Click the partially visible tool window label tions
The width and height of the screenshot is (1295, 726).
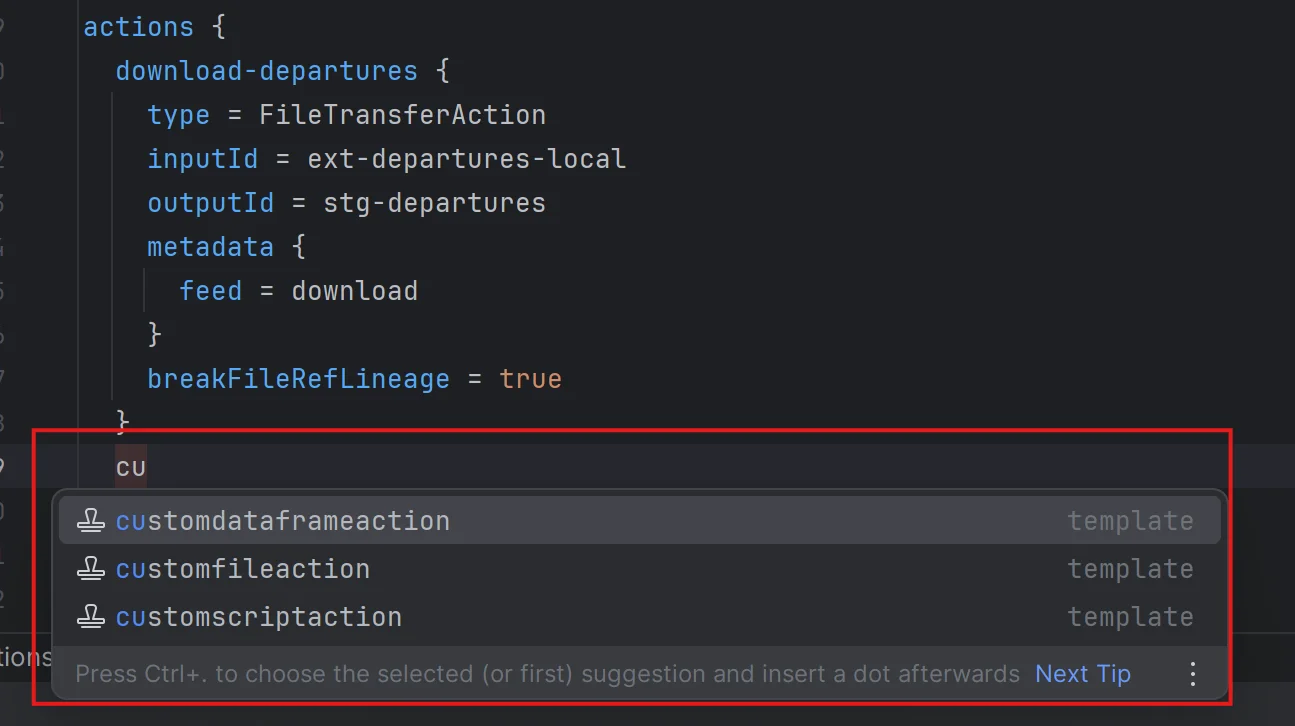click(x=25, y=657)
